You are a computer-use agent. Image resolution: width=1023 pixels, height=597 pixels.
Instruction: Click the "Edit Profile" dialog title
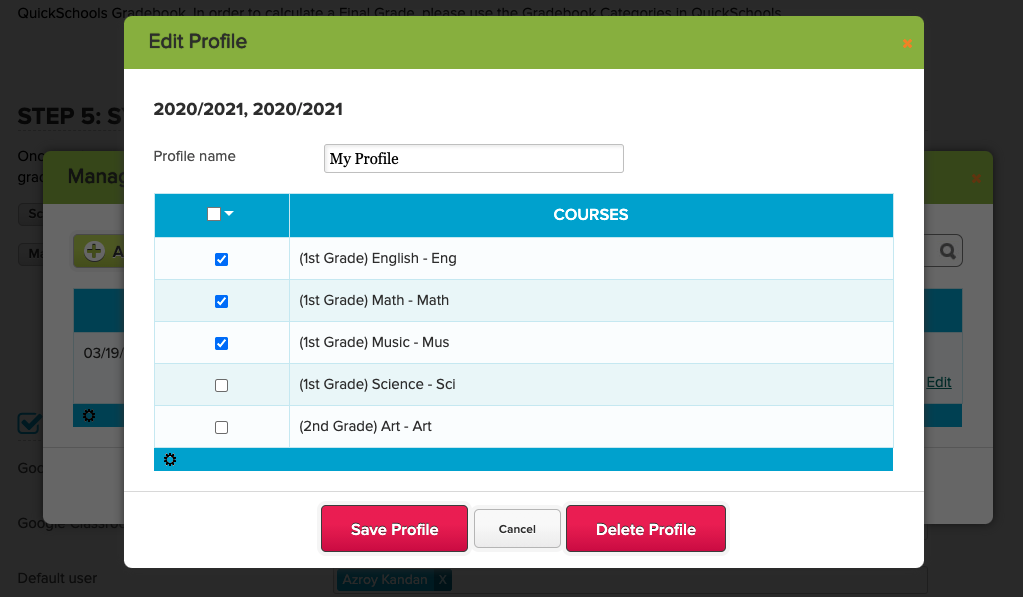pos(198,41)
